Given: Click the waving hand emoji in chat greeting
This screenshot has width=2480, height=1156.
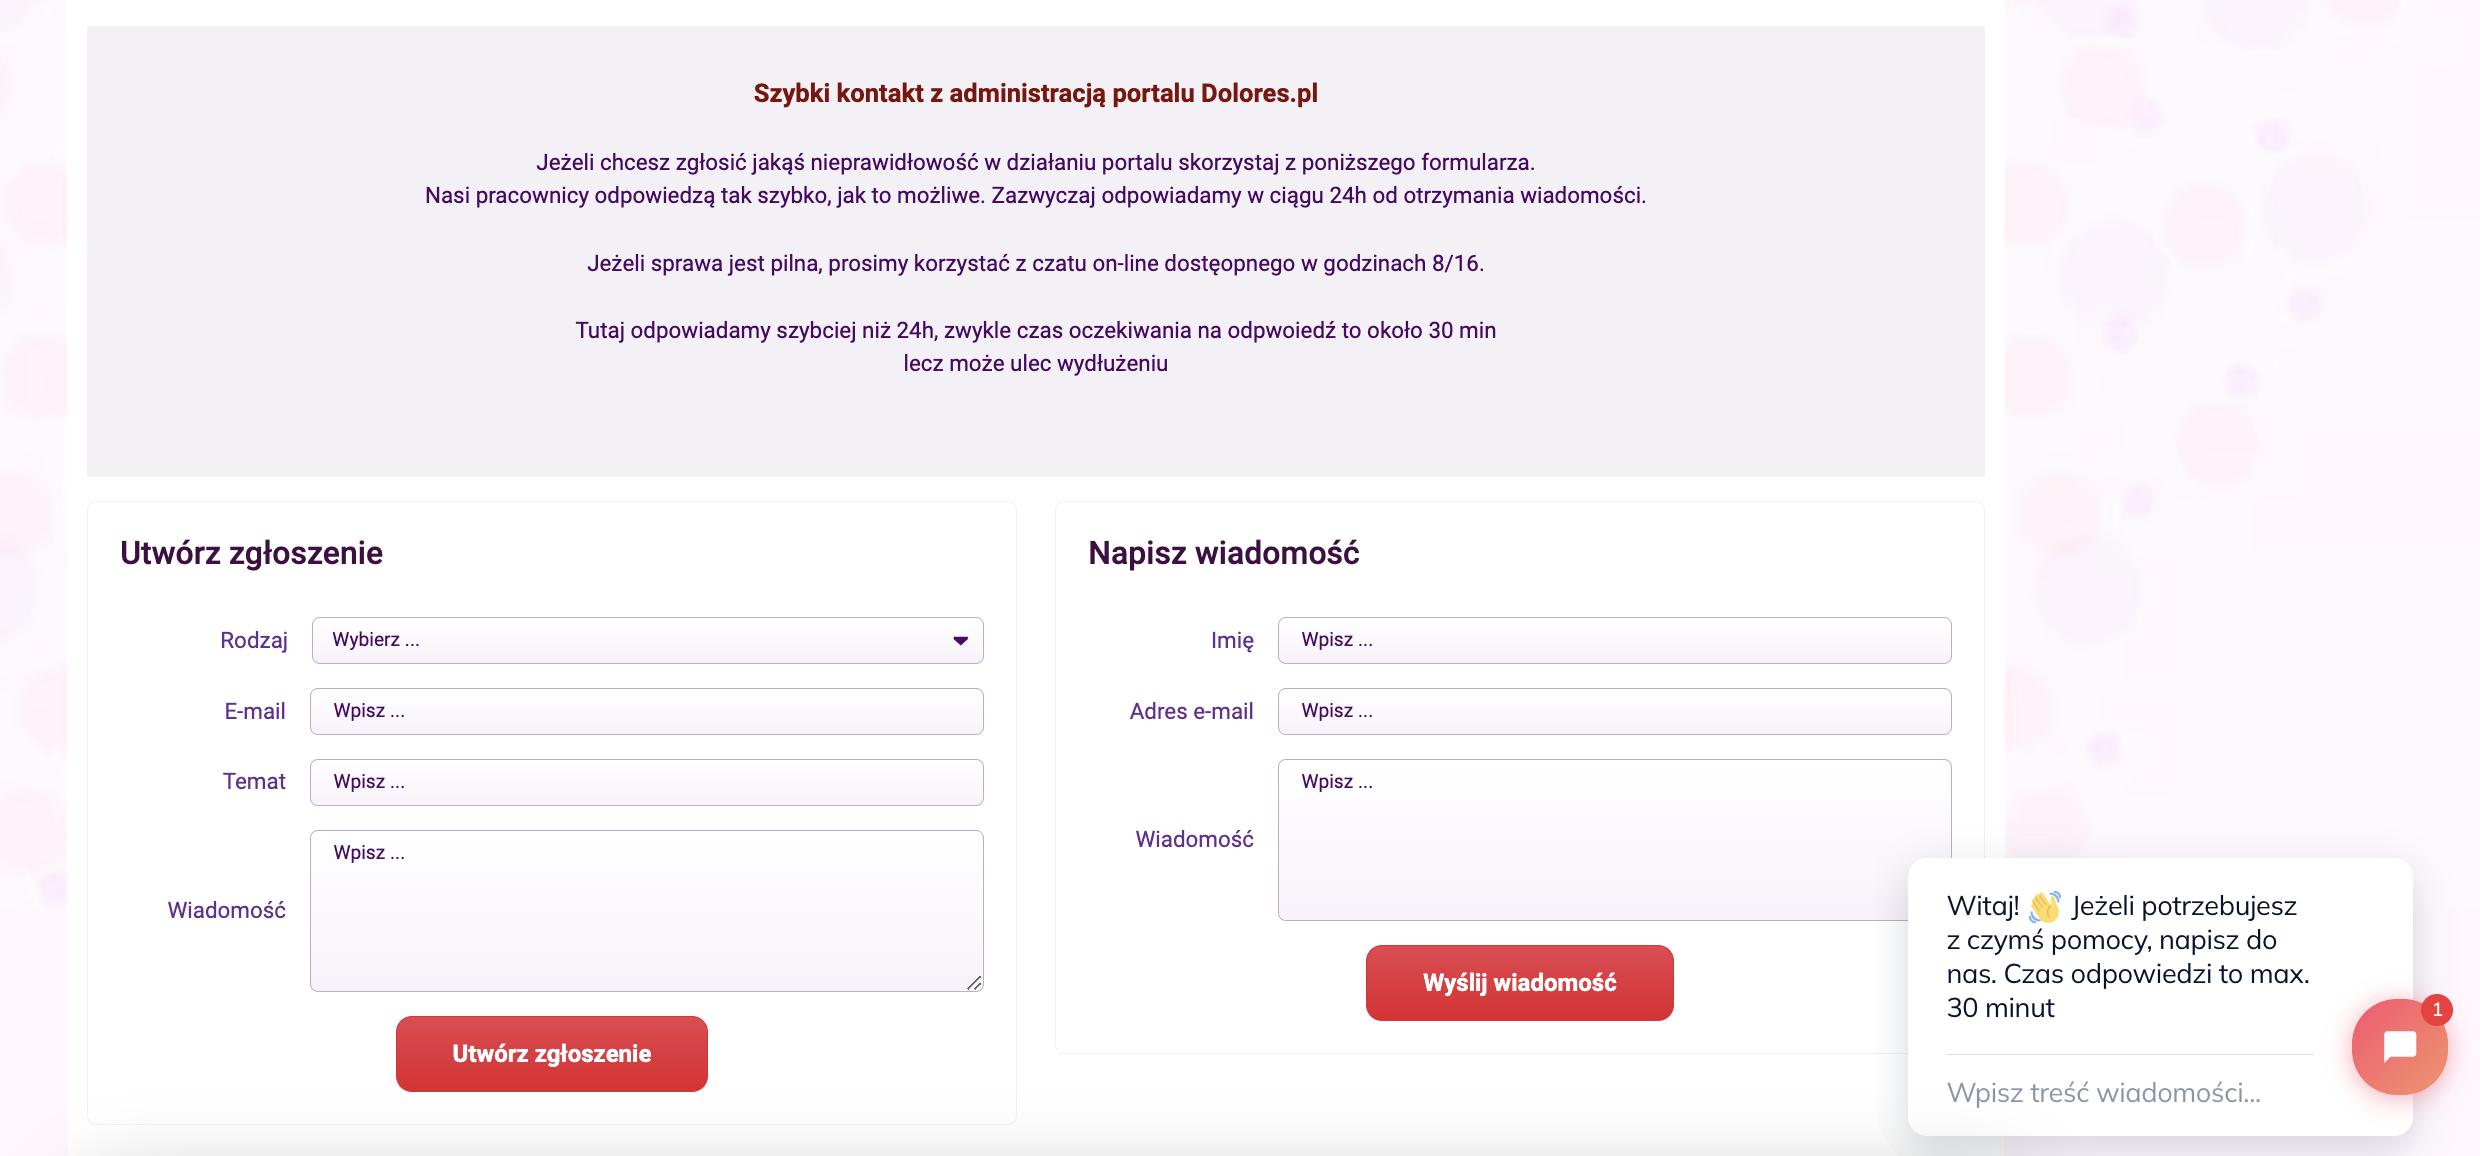Looking at the screenshot, I should pos(2045,906).
